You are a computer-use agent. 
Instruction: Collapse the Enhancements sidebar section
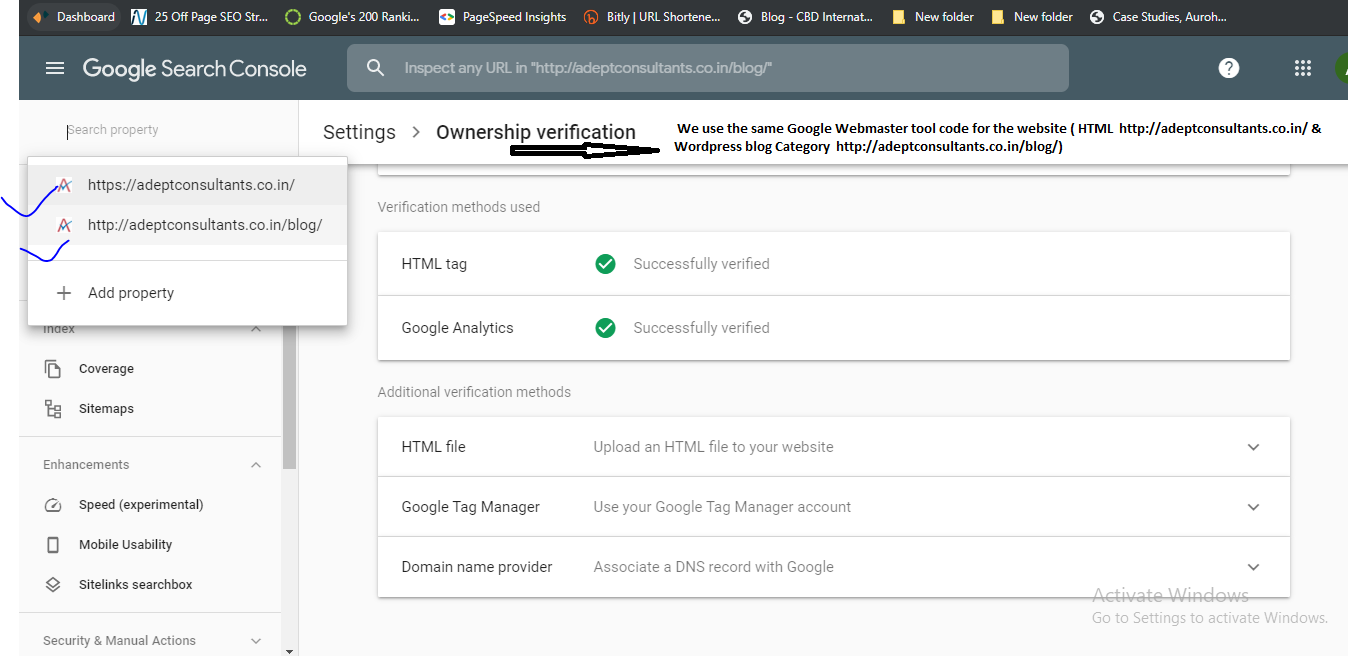tap(256, 465)
